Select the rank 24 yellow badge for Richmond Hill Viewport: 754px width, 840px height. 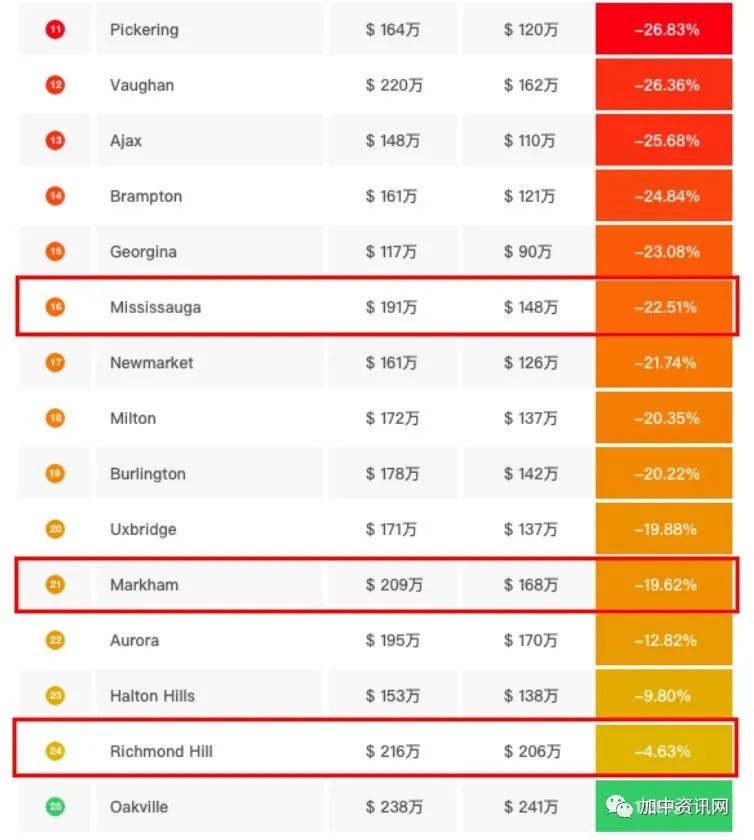(55, 751)
